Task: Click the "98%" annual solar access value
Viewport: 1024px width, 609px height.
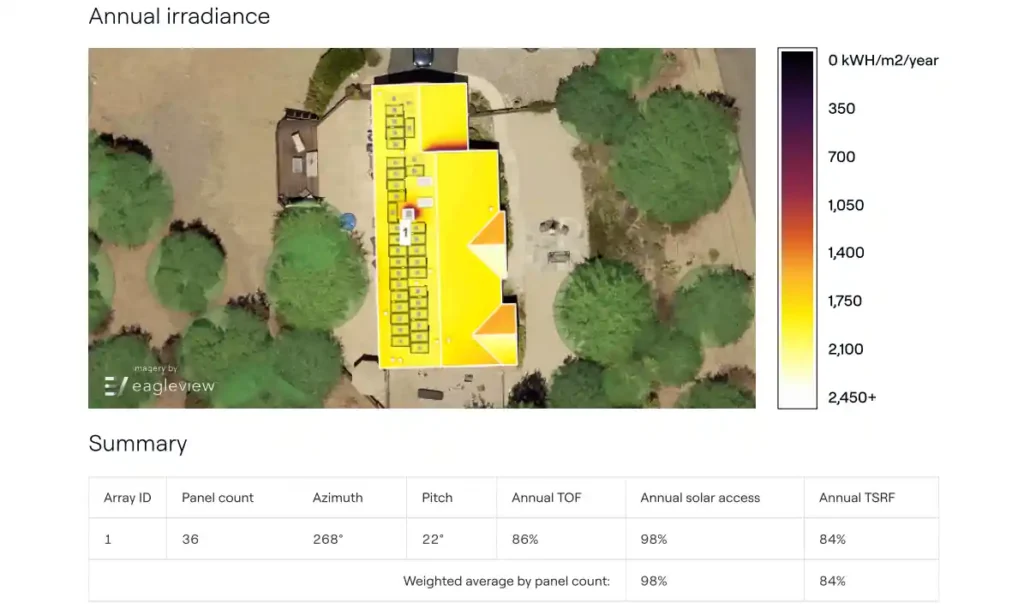Action: (653, 539)
